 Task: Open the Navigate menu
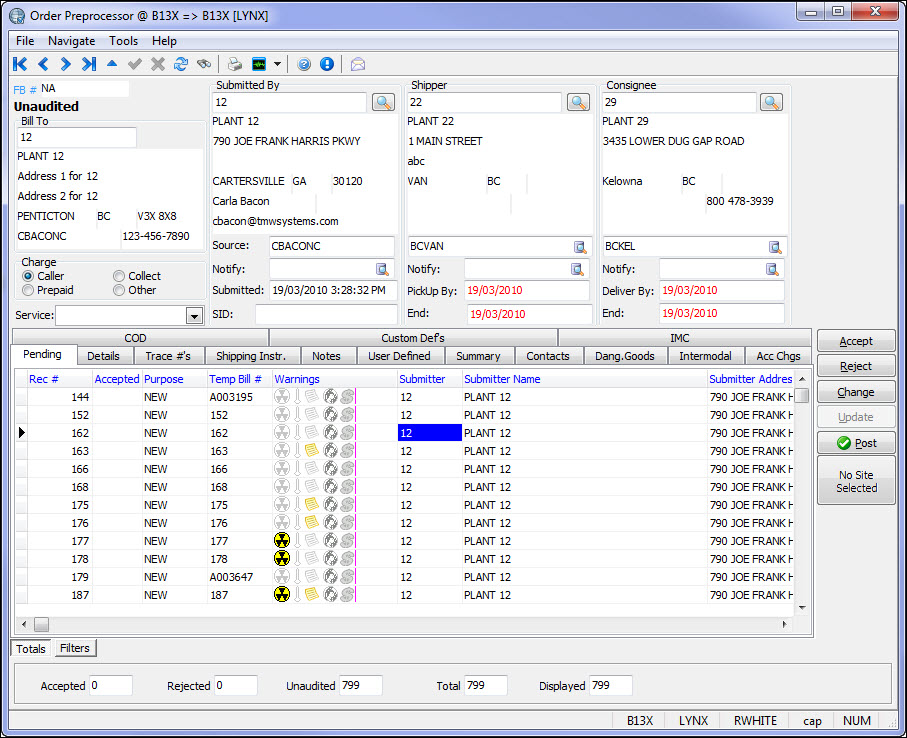pyautogui.click(x=71, y=41)
